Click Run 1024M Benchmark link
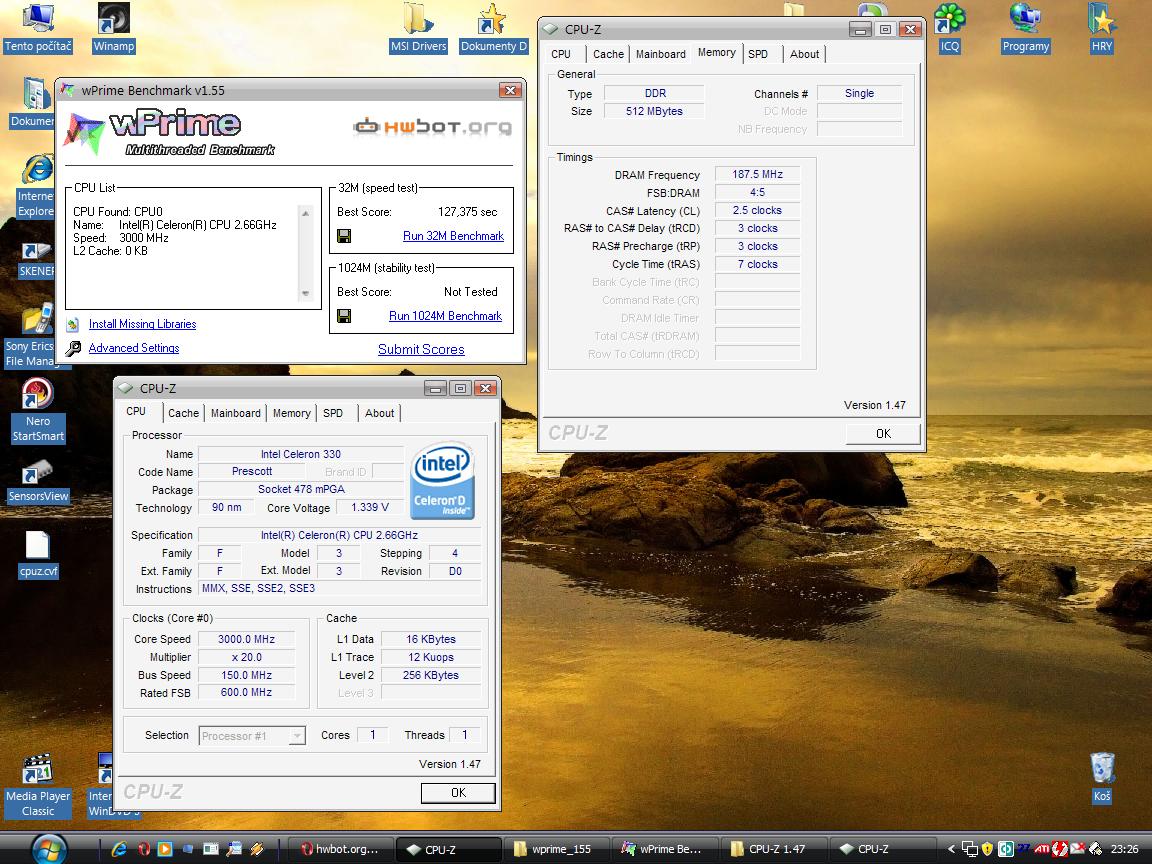 click(x=445, y=316)
